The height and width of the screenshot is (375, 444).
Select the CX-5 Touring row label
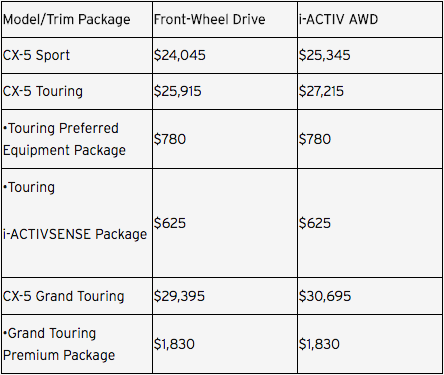point(77,91)
